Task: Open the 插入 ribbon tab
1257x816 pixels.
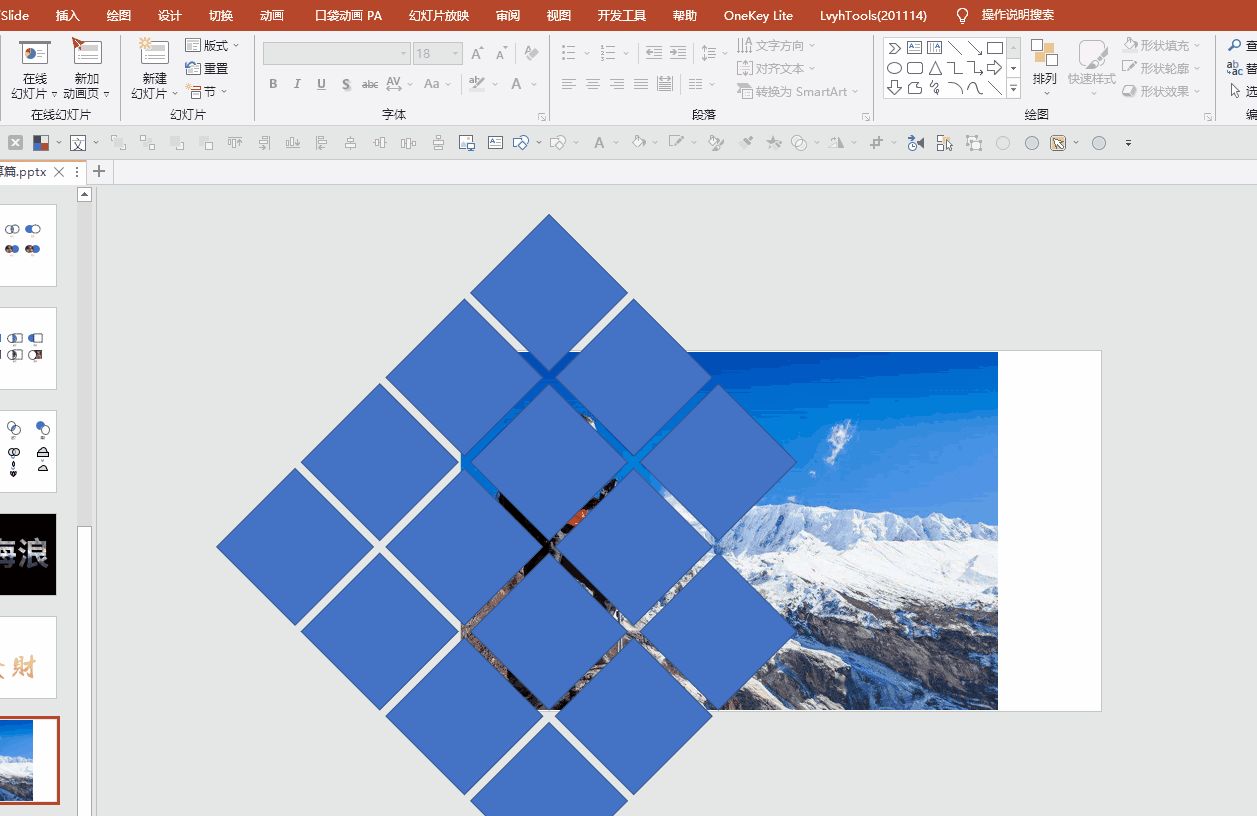Action: (67, 15)
